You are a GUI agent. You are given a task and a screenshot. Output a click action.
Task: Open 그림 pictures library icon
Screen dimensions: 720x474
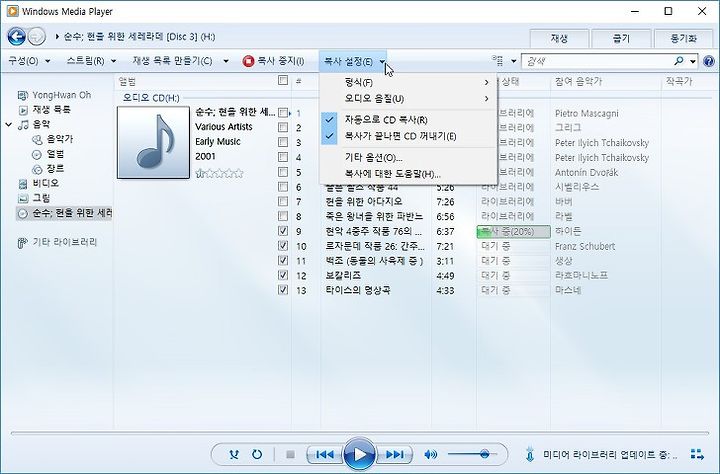(x=22, y=198)
